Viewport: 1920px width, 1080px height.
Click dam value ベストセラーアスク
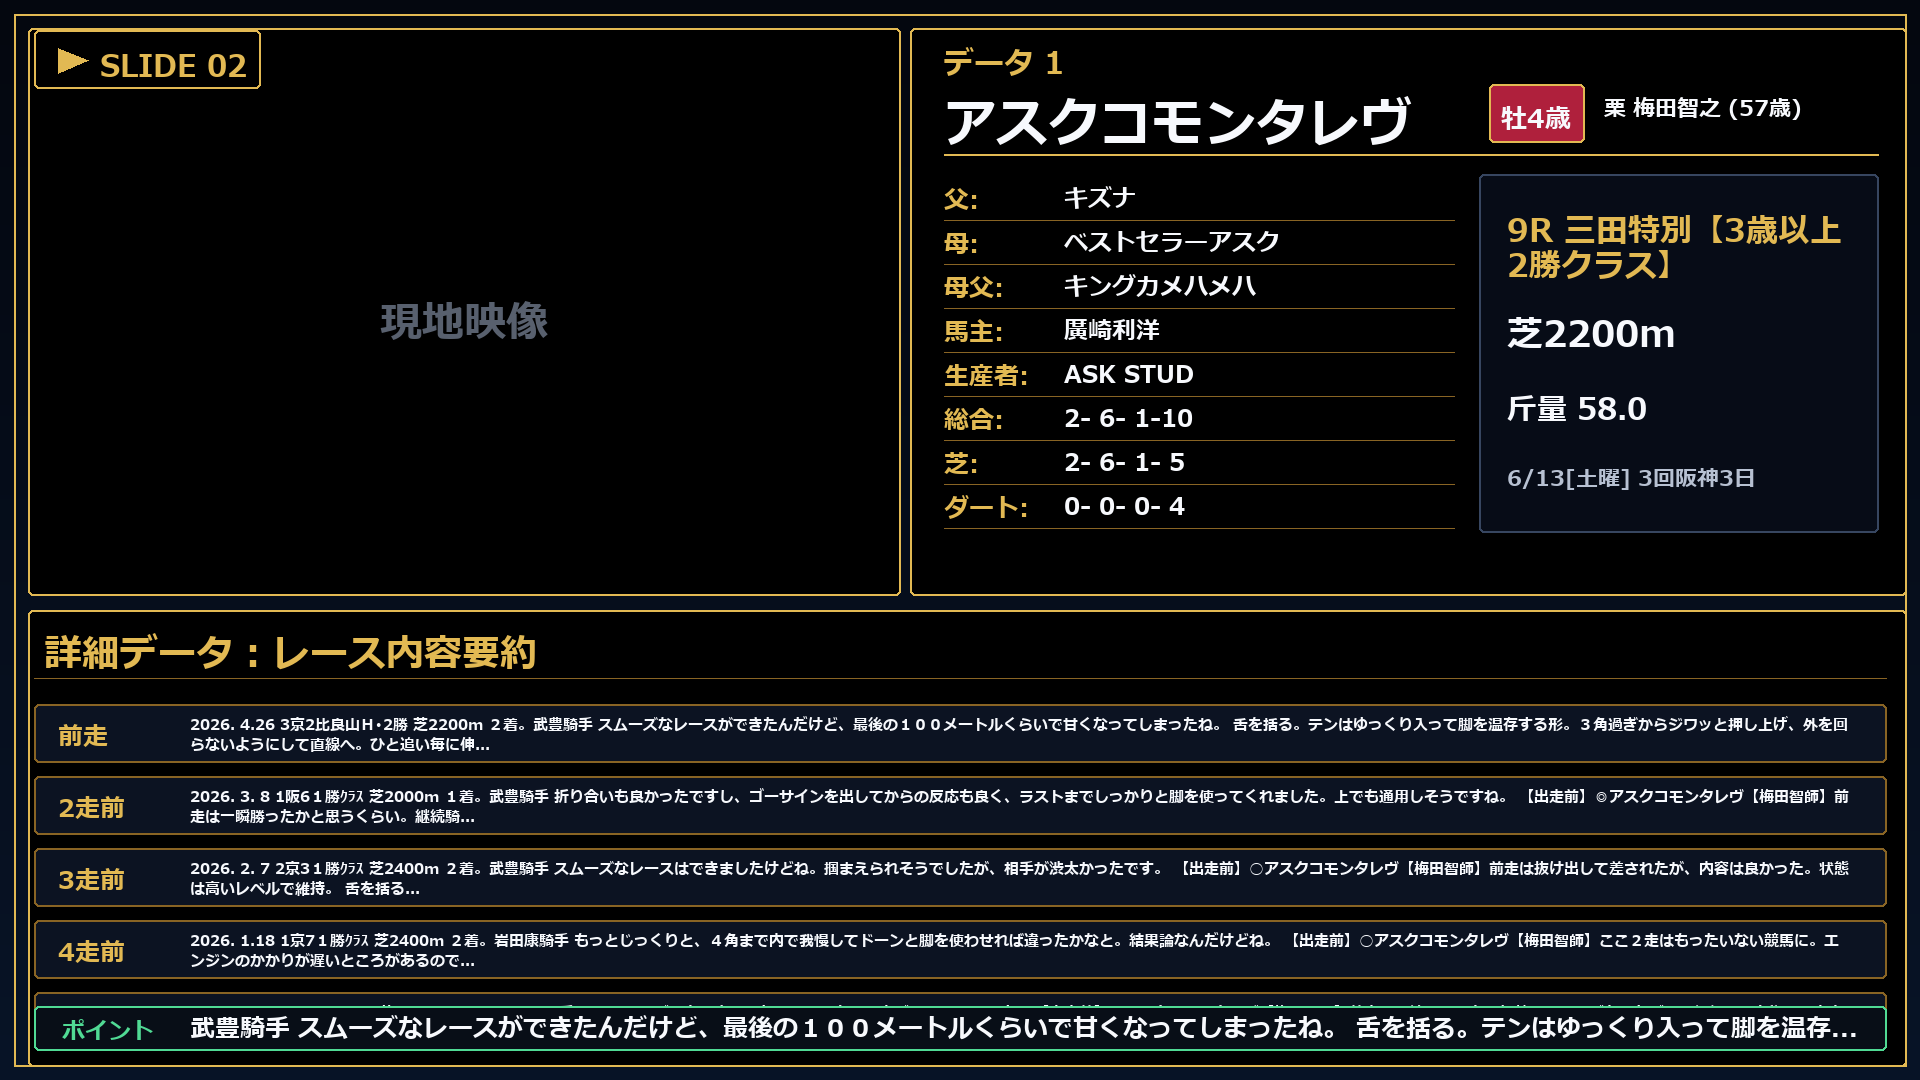pos(1172,242)
